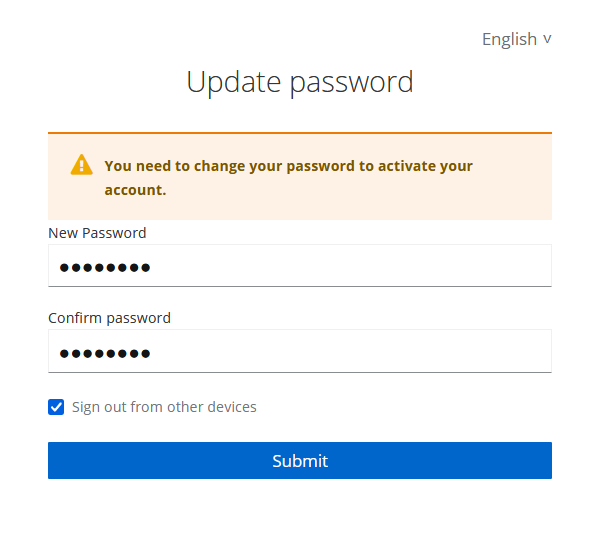
Task: Click the orange top border of the alert
Action: 300,133
